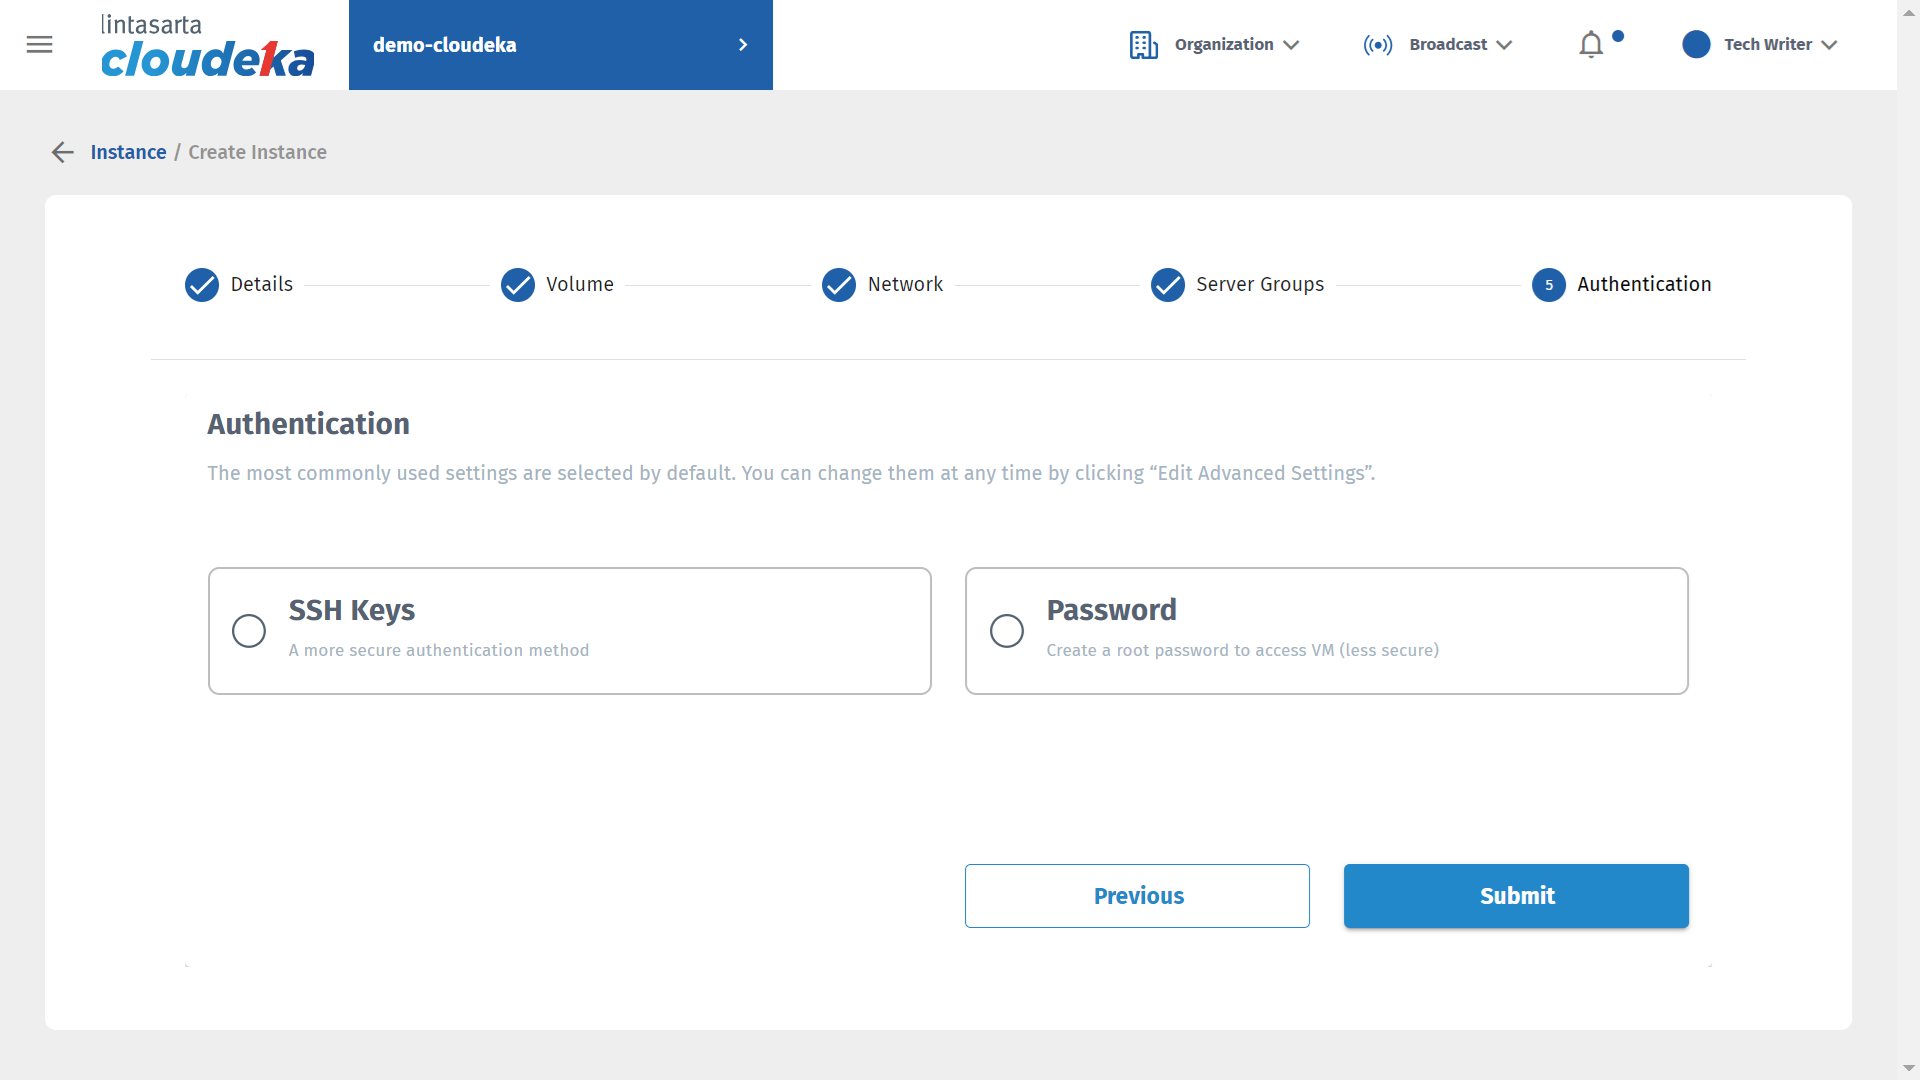
Task: Open the notifications bell
Action: click(x=1591, y=45)
